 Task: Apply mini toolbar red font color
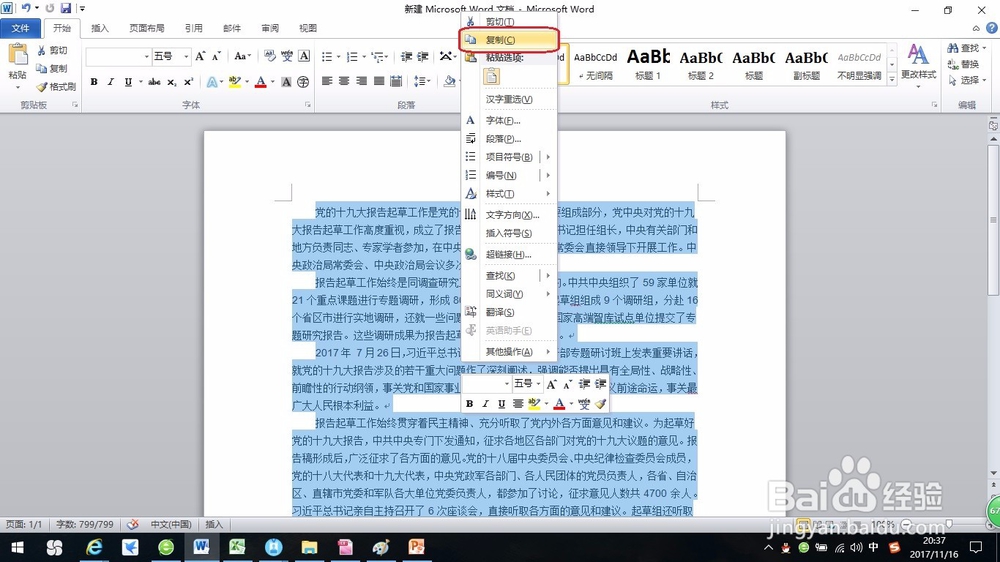pos(559,404)
